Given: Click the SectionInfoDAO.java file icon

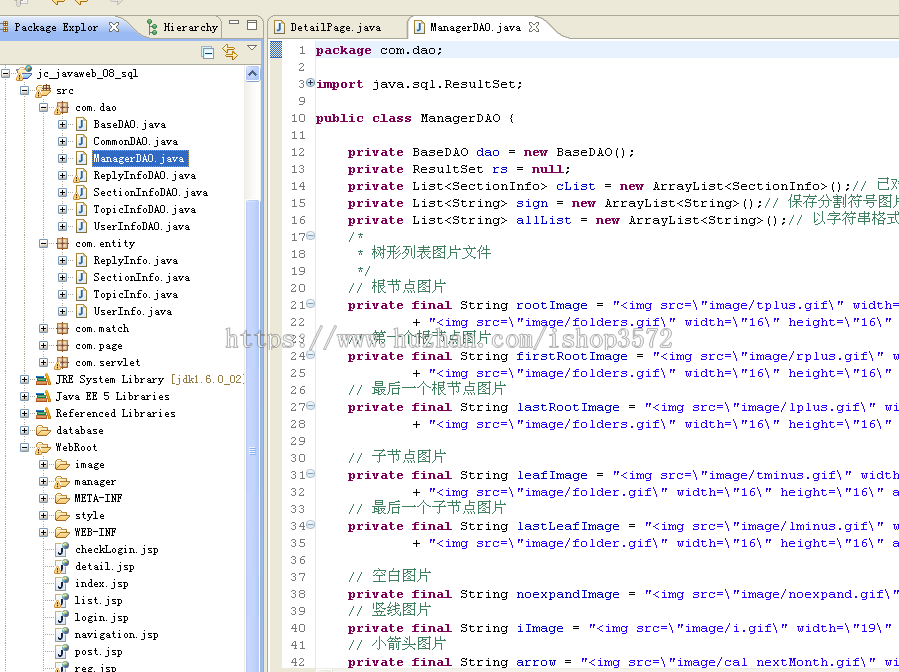Looking at the screenshot, I should click(81, 192).
